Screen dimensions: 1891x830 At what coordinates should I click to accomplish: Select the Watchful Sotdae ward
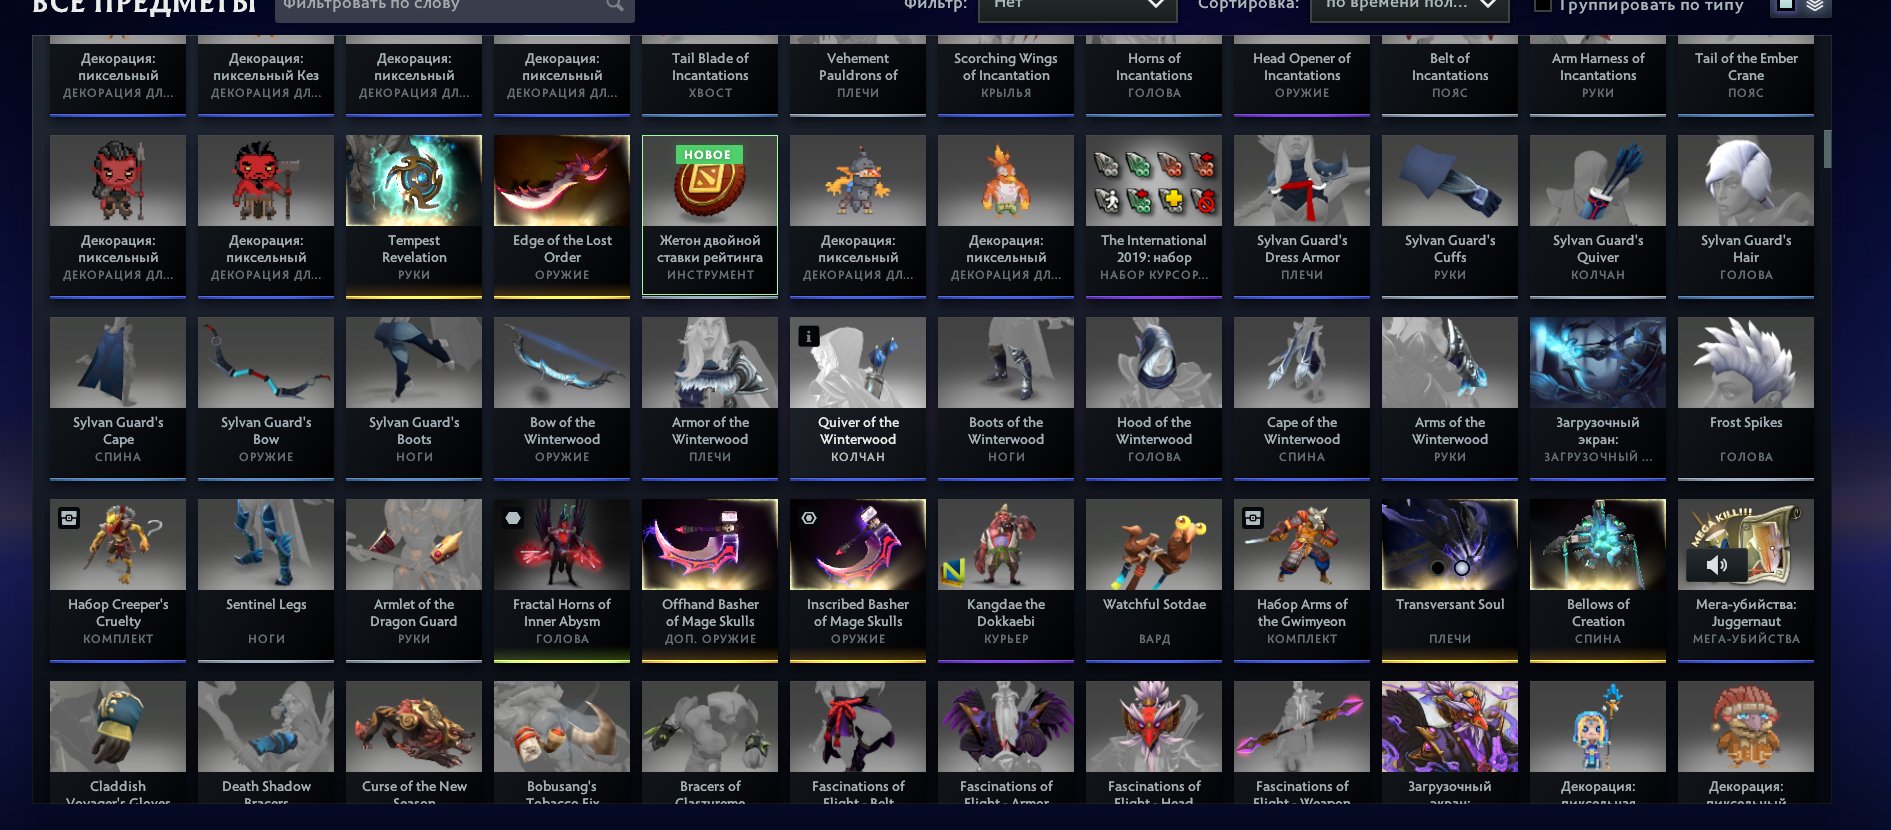1154,580
